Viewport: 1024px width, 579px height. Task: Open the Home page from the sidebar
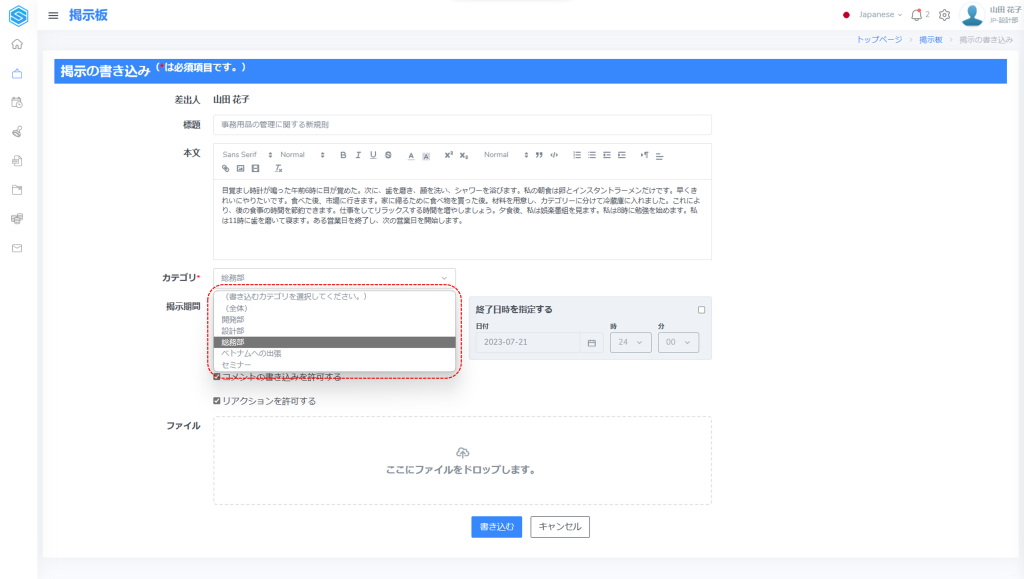17,44
